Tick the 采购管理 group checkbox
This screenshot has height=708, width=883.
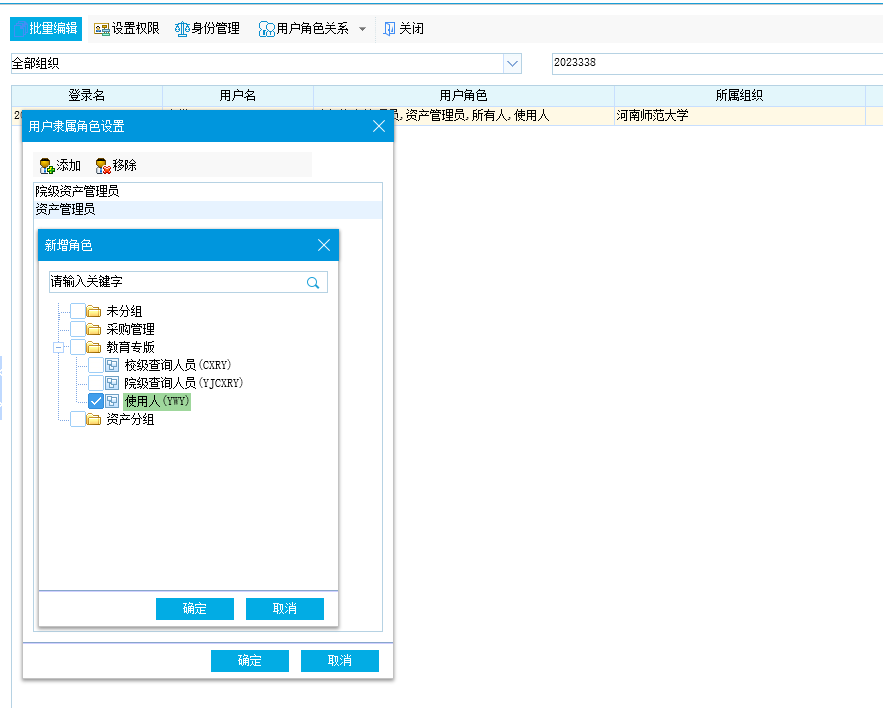click(x=77, y=329)
